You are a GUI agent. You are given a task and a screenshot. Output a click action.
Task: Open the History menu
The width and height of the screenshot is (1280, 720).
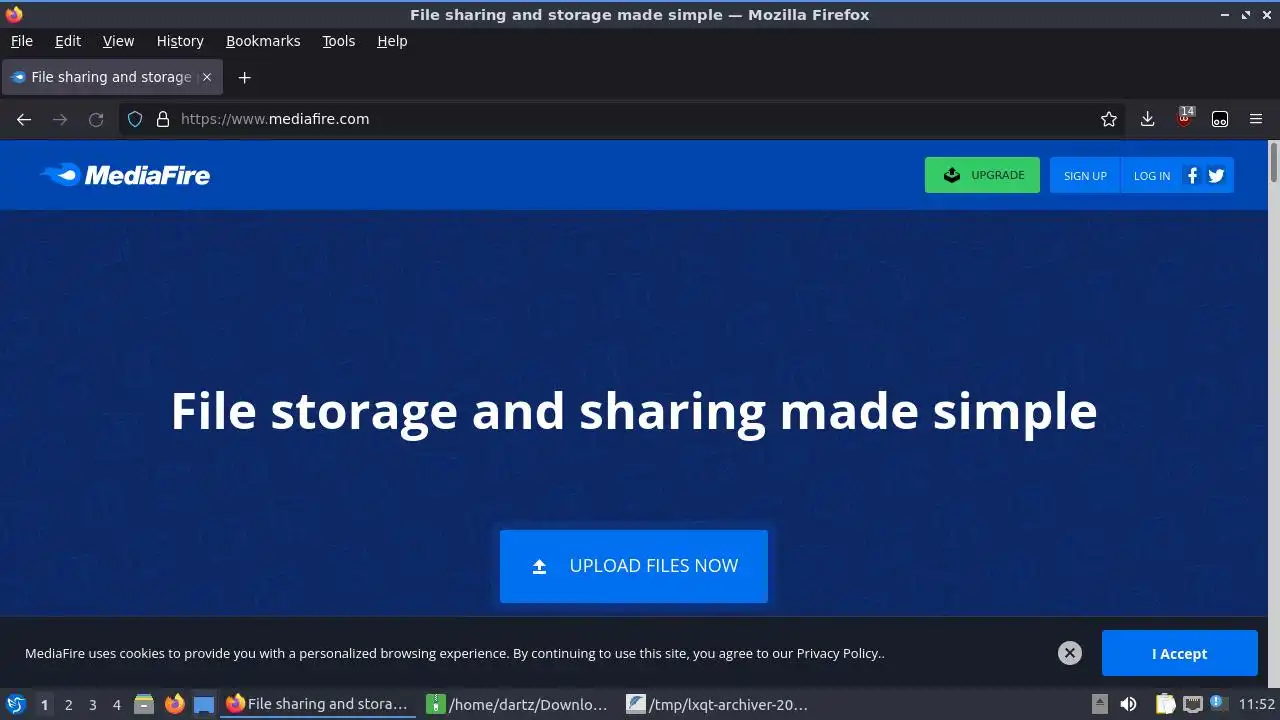point(180,41)
